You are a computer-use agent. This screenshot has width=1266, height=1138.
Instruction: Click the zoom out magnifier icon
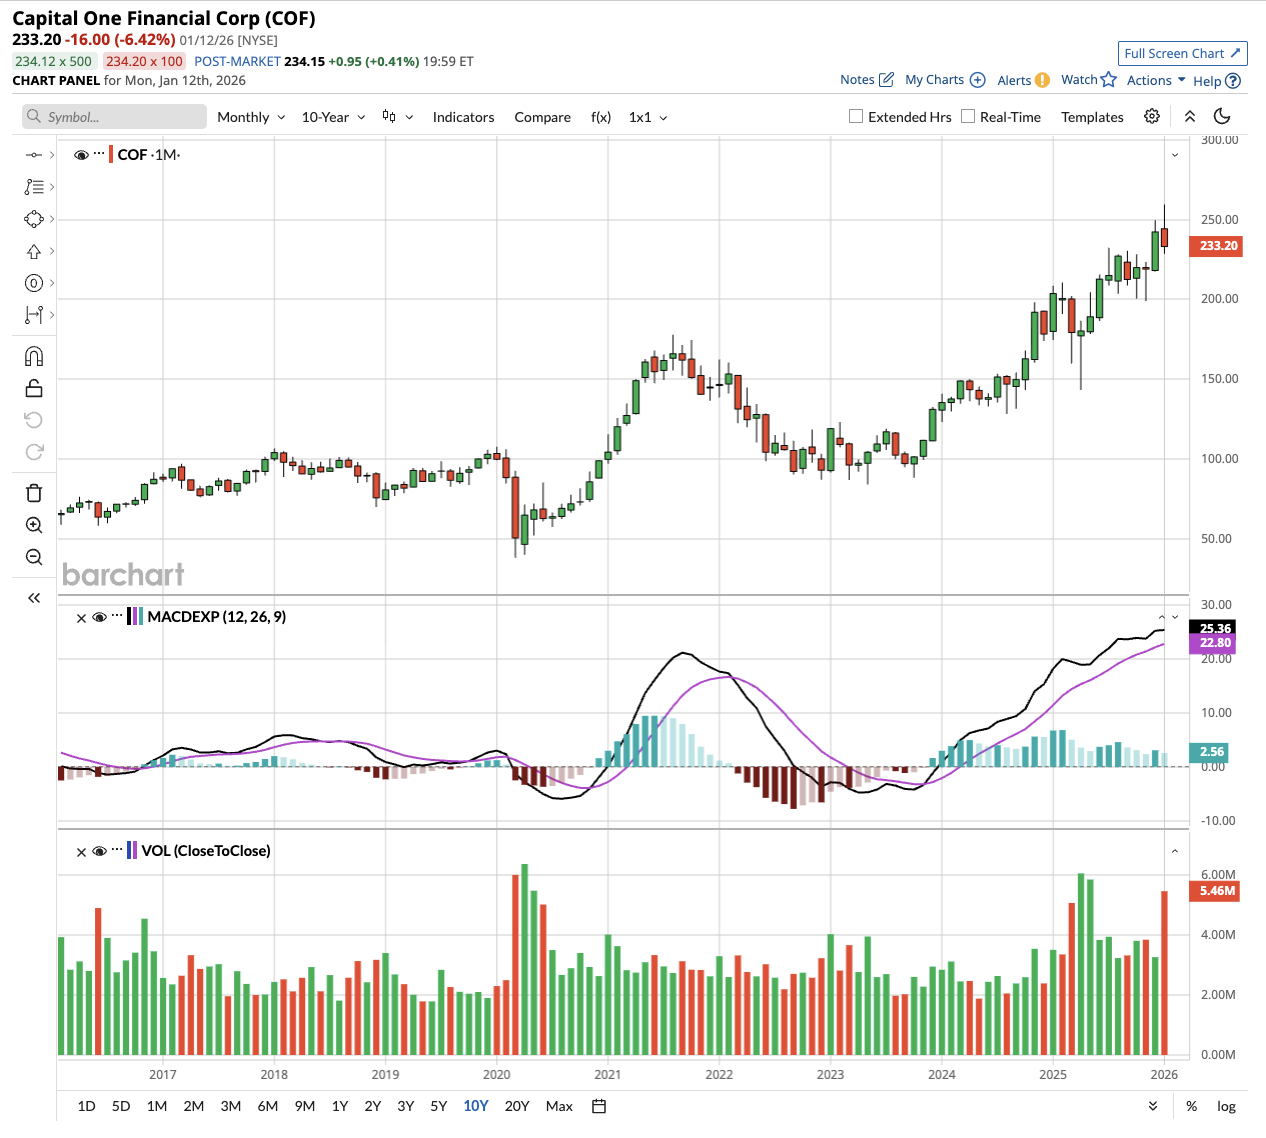34,557
